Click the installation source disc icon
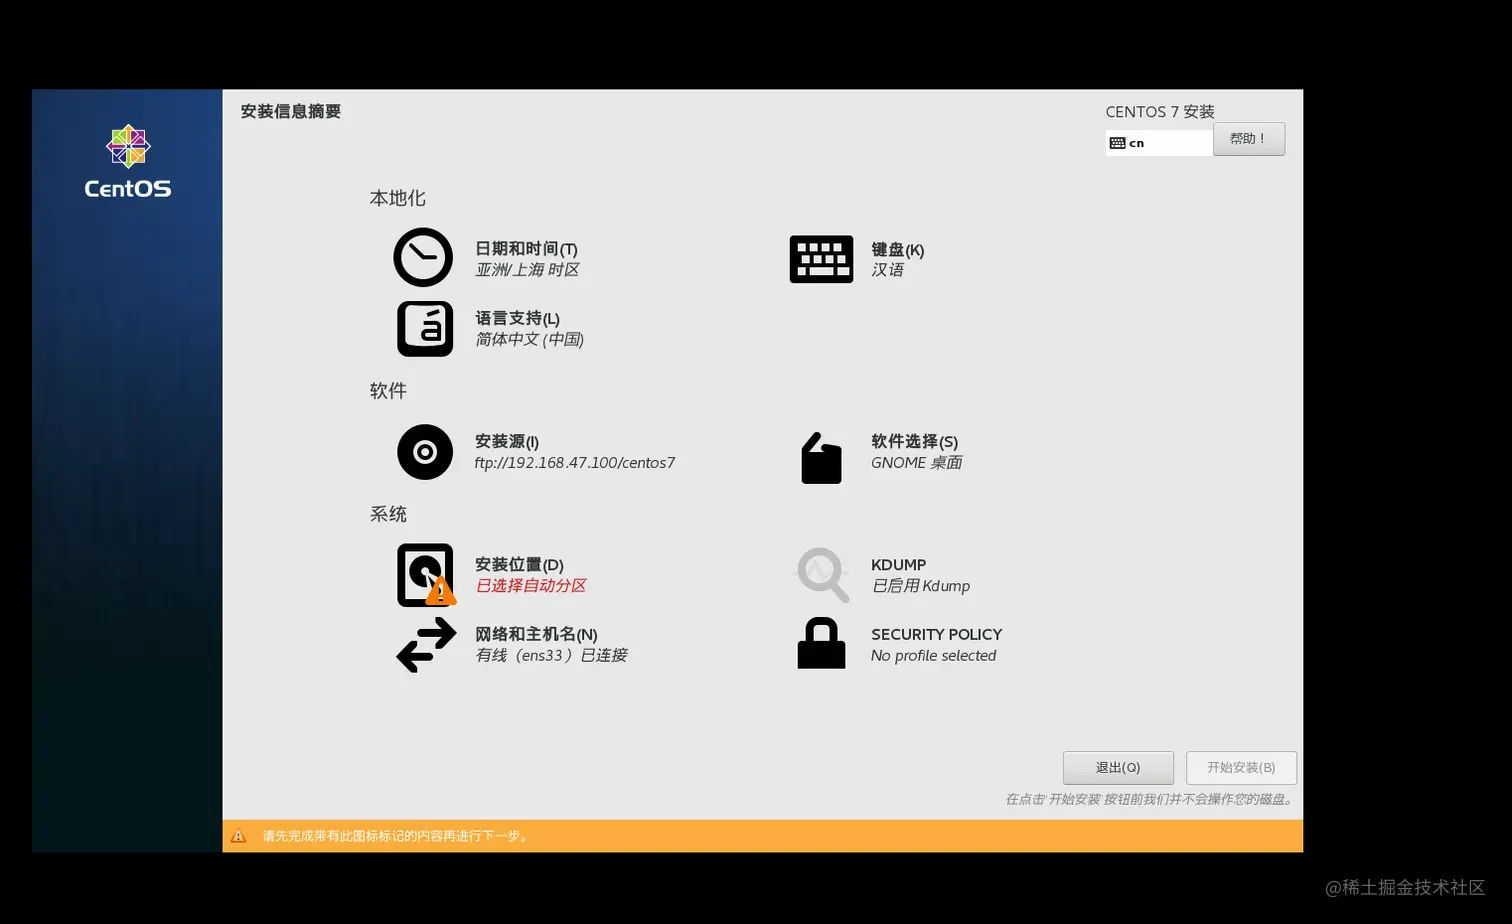Screen dimensions: 1512x924 tap(425, 452)
